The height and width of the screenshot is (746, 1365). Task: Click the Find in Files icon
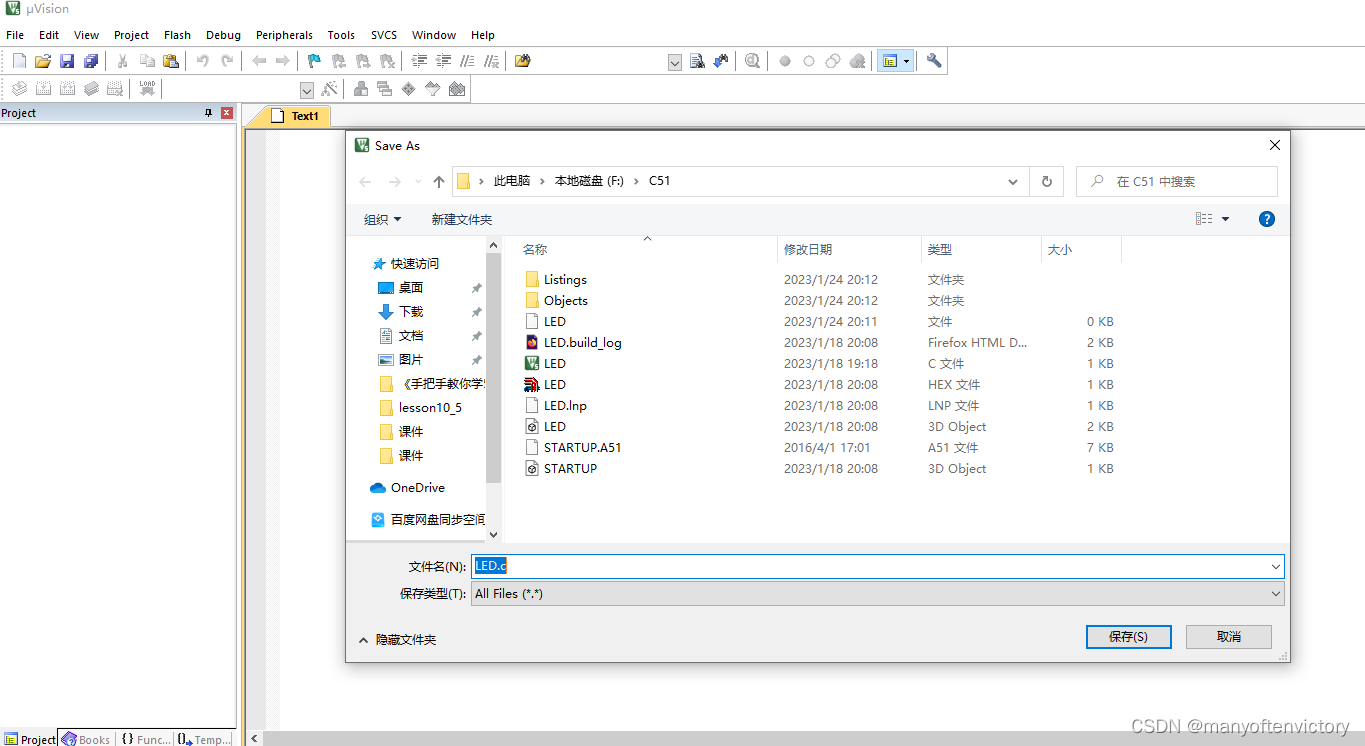tap(523, 61)
